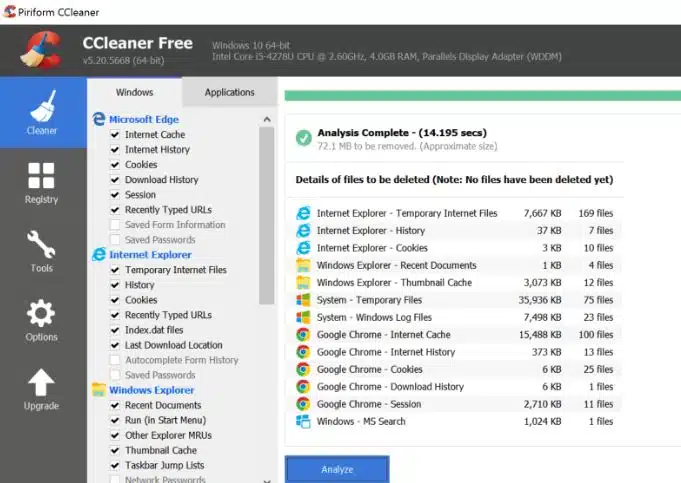Switch to the Applications tab

[229, 92]
